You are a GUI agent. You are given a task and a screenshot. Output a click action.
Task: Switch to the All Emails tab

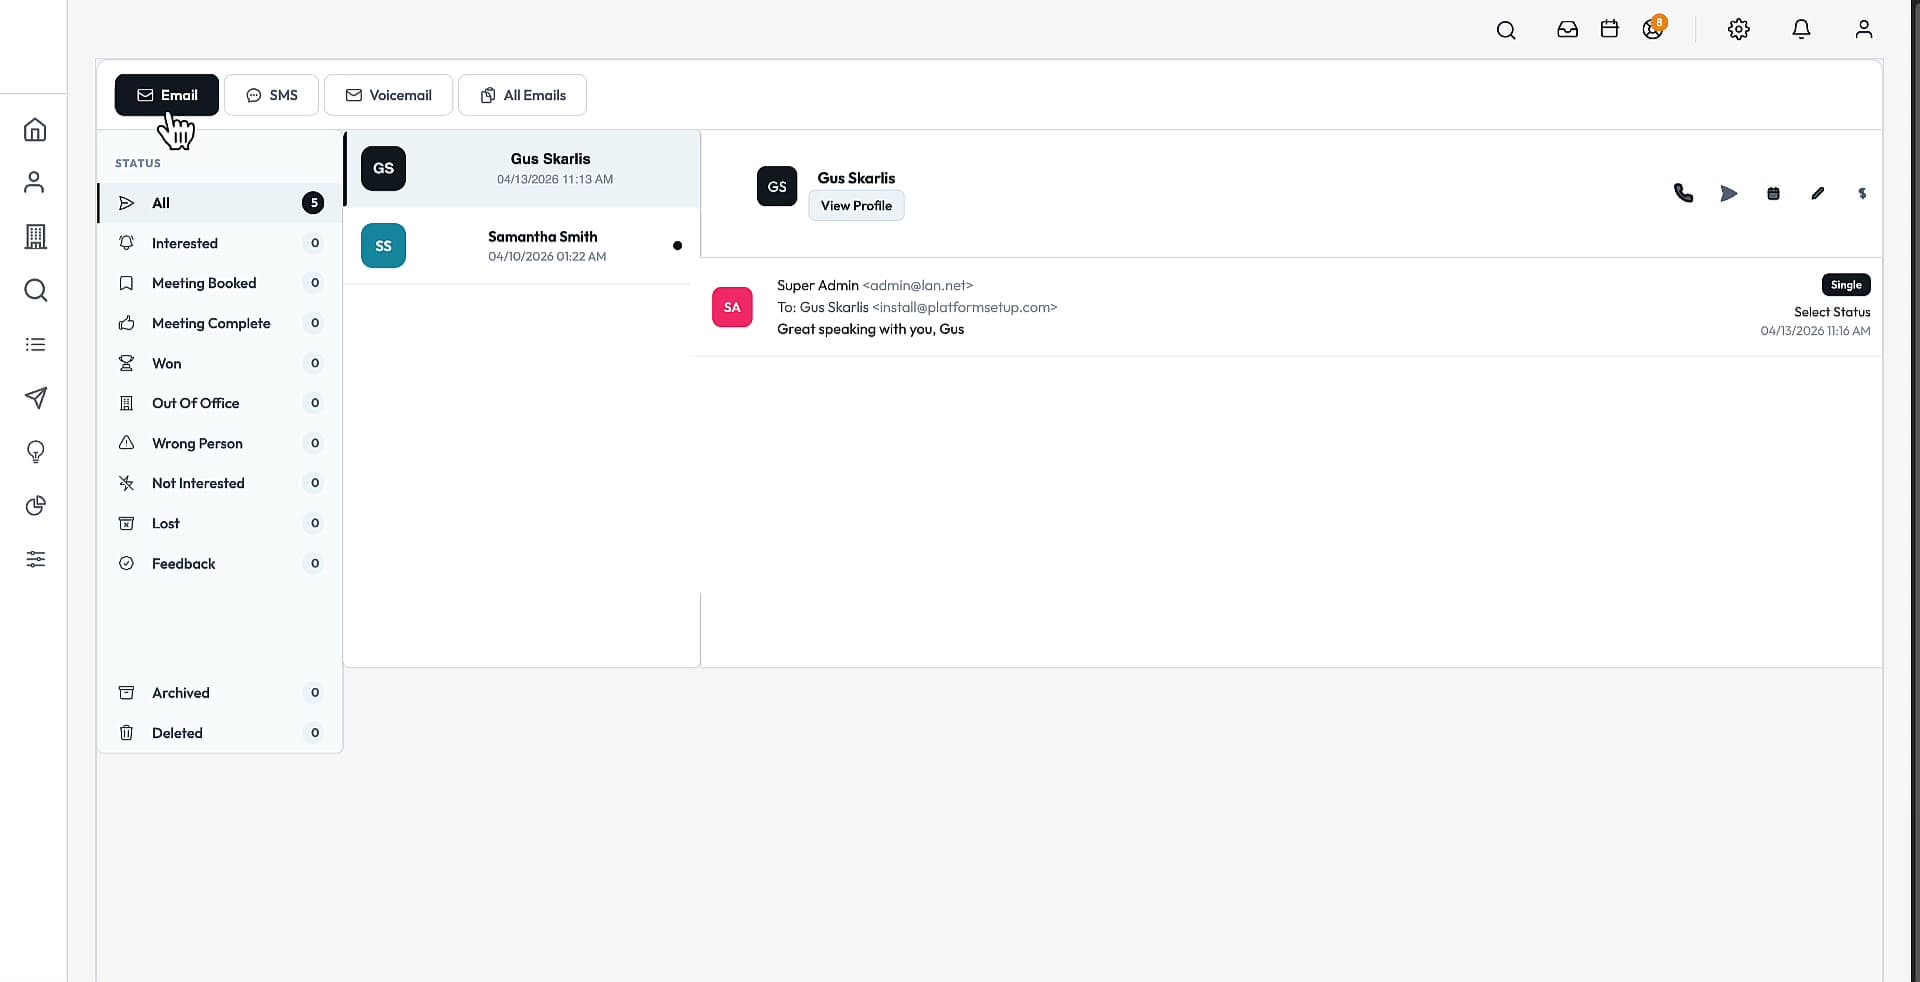coord(522,95)
